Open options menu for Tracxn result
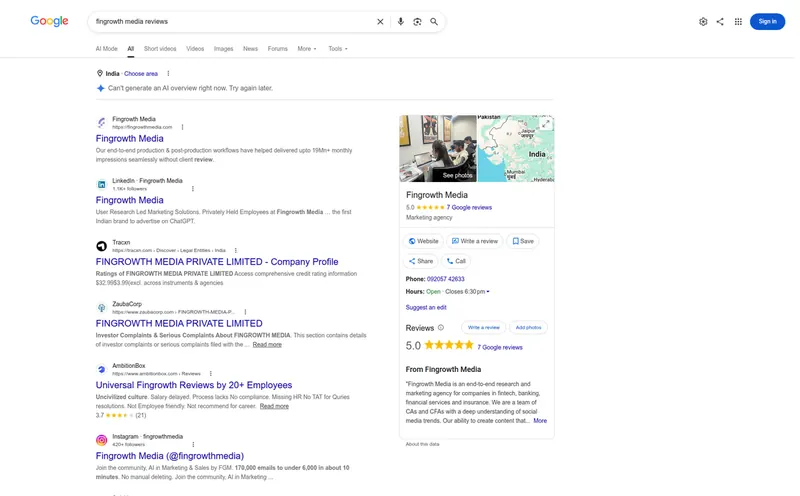The height and width of the screenshot is (496, 800). tap(236, 251)
